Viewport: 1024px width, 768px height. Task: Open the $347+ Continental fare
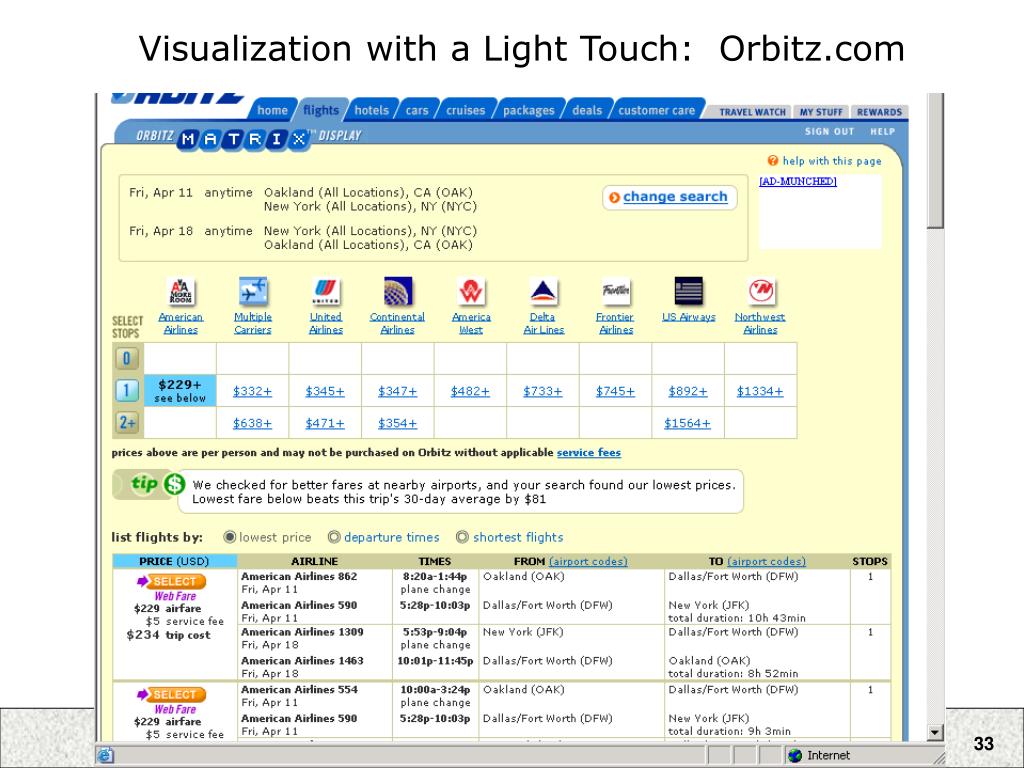[397, 391]
